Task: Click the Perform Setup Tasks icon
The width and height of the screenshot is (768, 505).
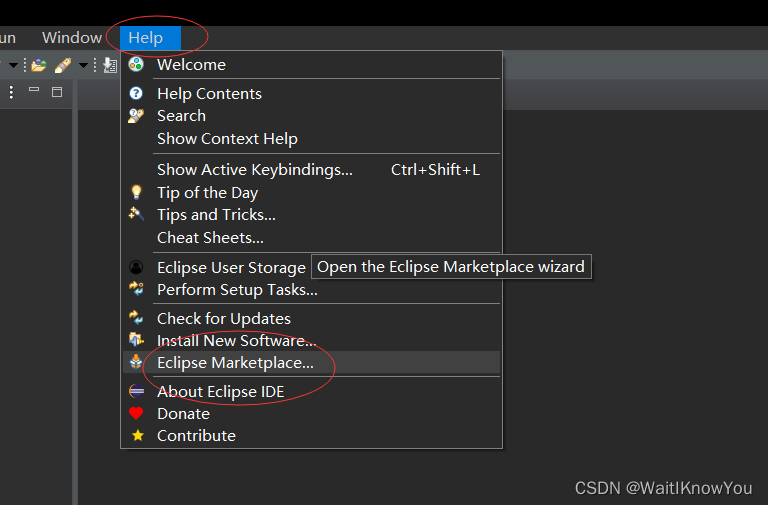Action: click(x=136, y=289)
